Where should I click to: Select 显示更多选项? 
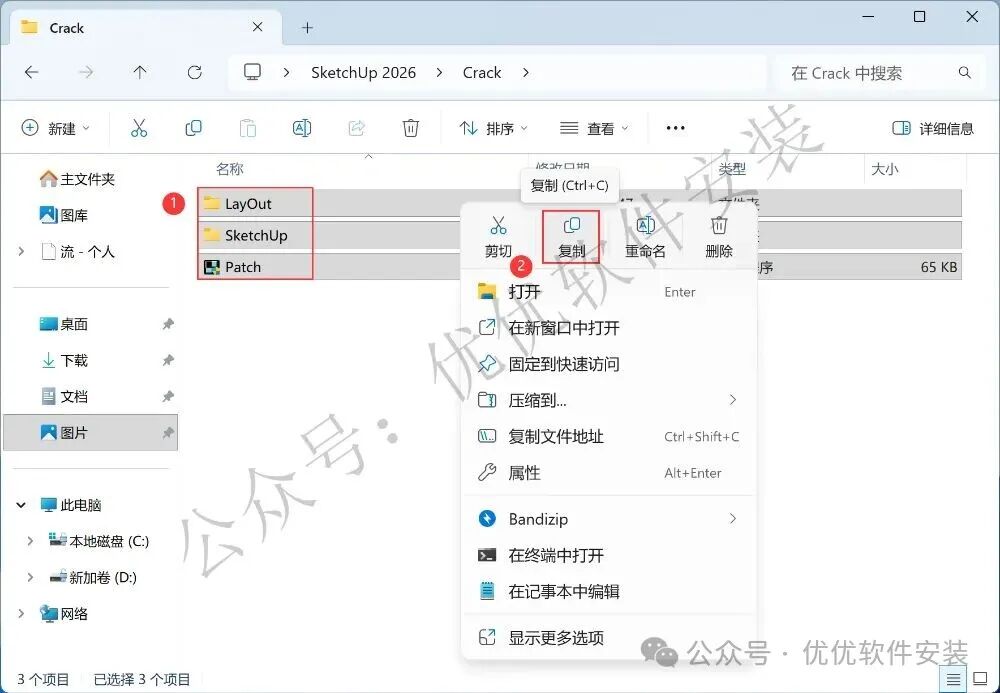608,638
